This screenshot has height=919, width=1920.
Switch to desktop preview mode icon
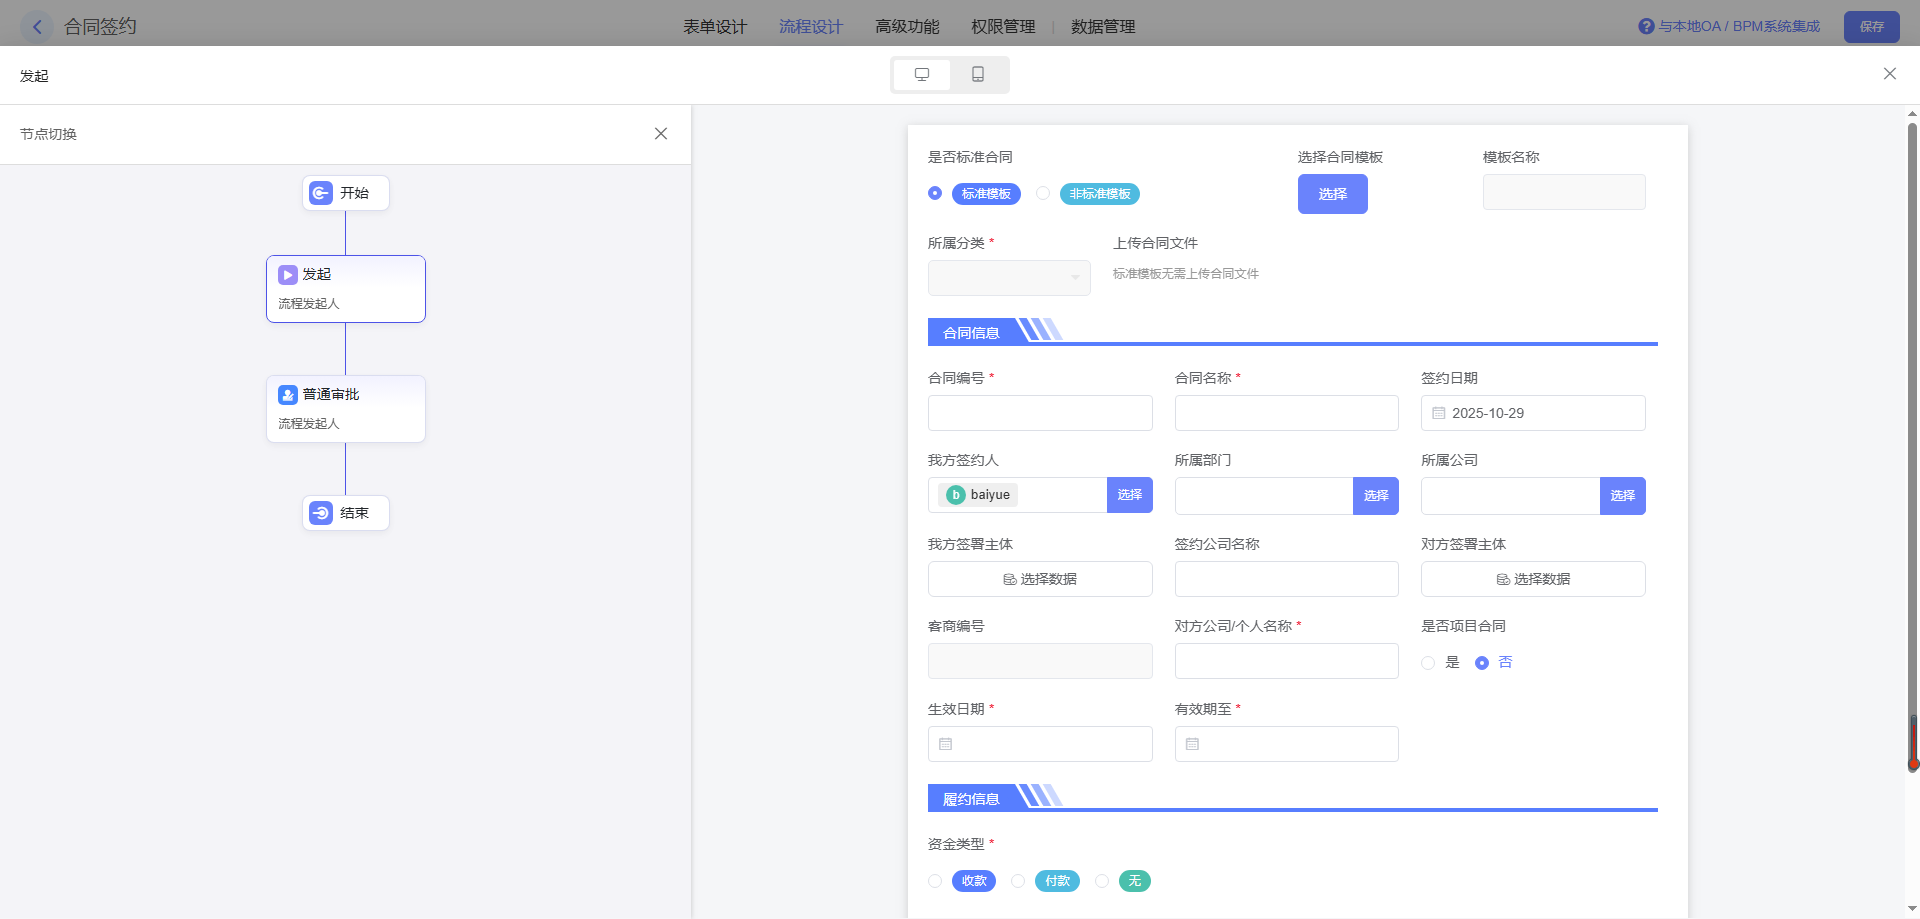[922, 75]
